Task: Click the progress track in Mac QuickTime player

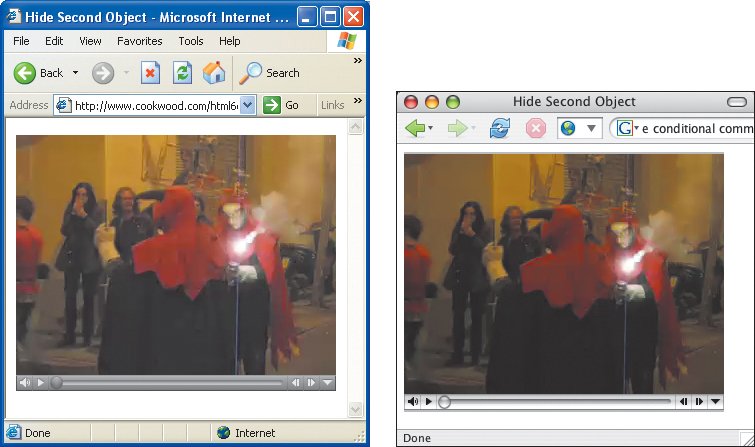Action: tap(555, 402)
